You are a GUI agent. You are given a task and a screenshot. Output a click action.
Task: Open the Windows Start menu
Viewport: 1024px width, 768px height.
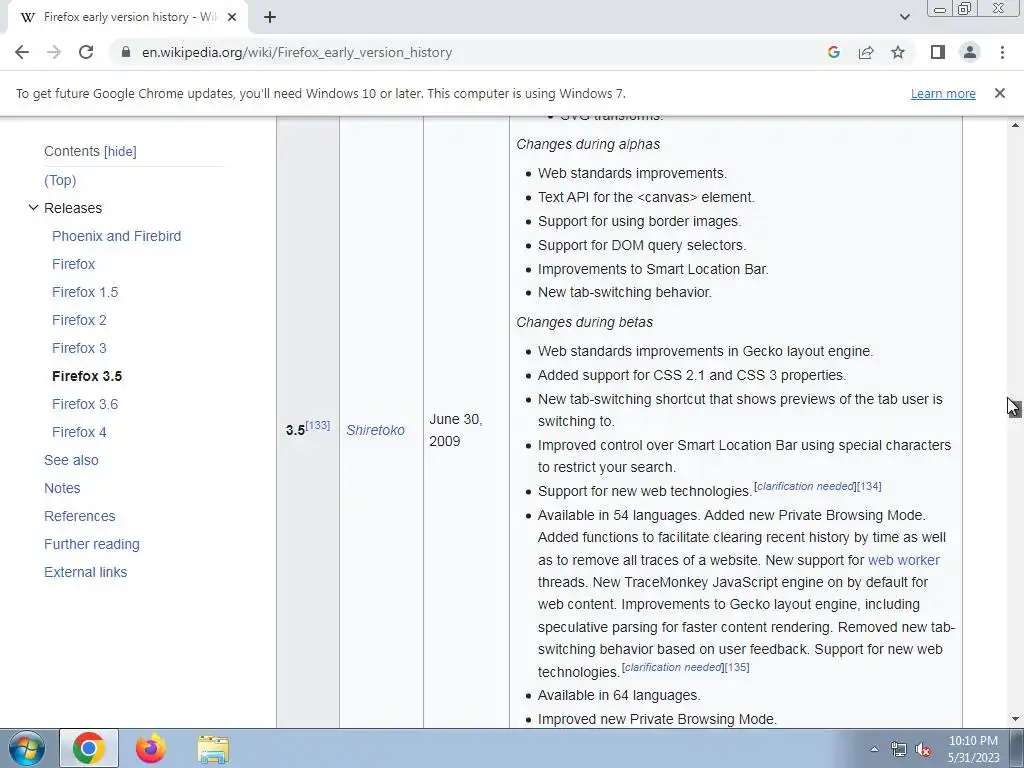(x=26, y=748)
